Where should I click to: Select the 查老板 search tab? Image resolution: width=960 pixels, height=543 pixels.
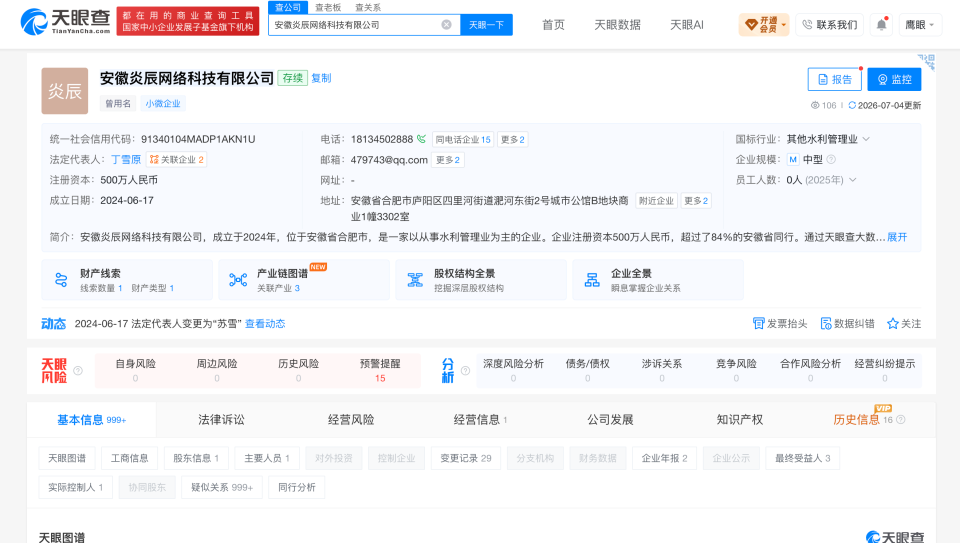tap(328, 7)
